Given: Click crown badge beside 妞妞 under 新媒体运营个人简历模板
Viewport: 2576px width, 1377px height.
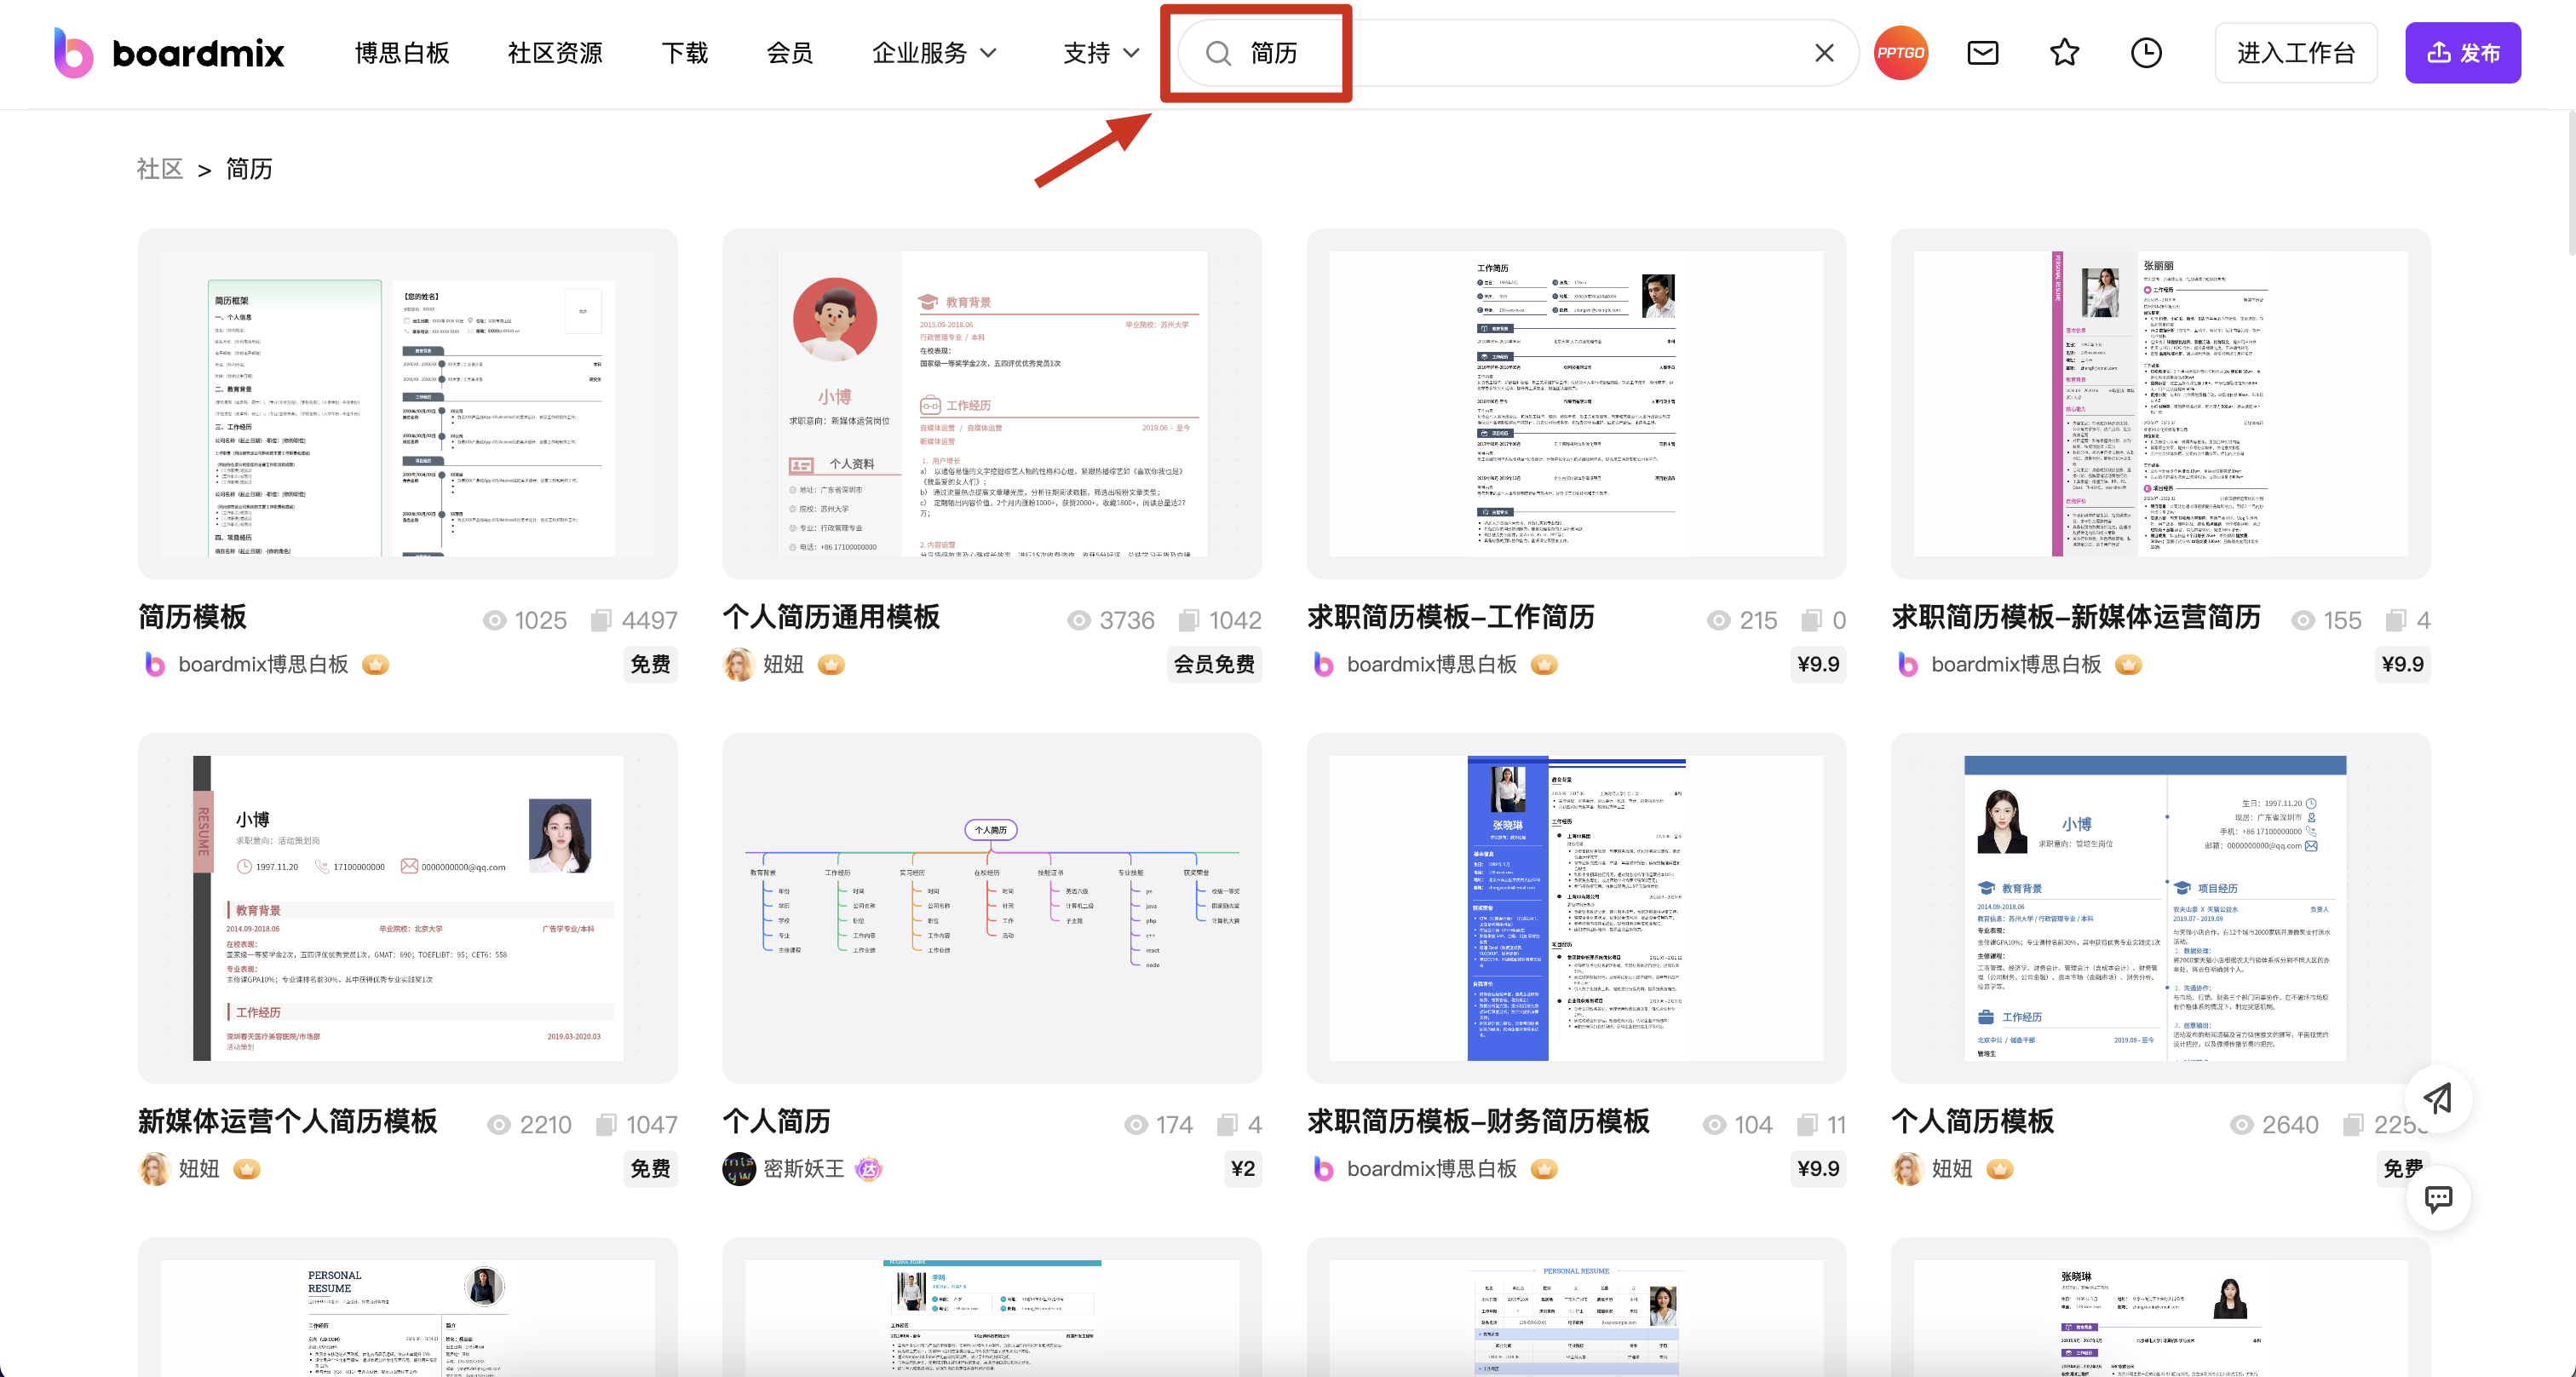Looking at the screenshot, I should coord(246,1168).
